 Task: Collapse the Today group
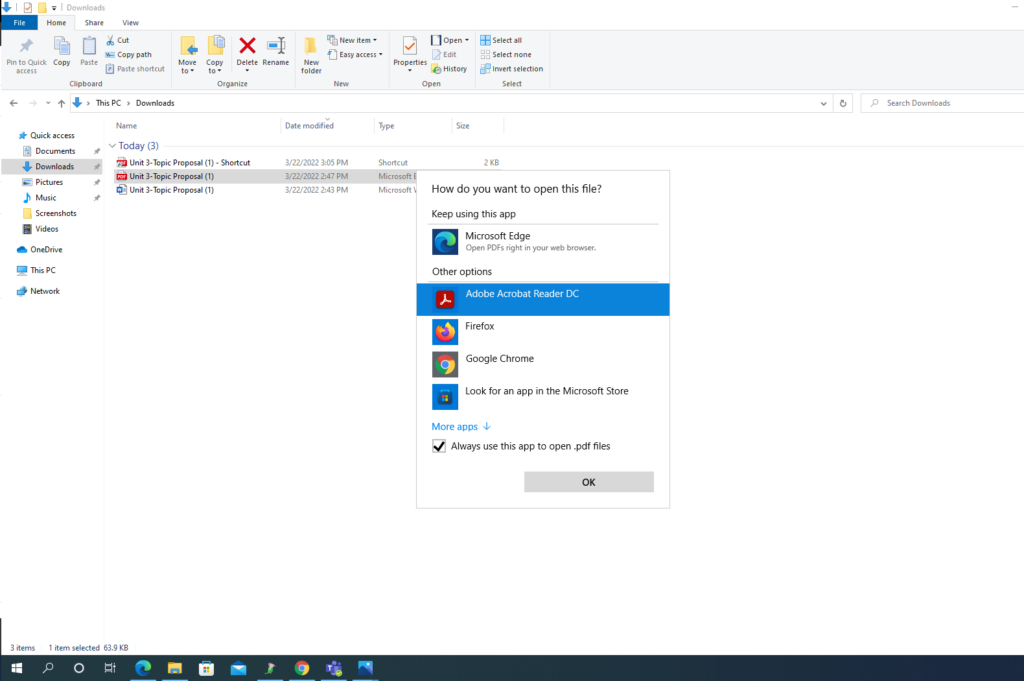(112, 146)
